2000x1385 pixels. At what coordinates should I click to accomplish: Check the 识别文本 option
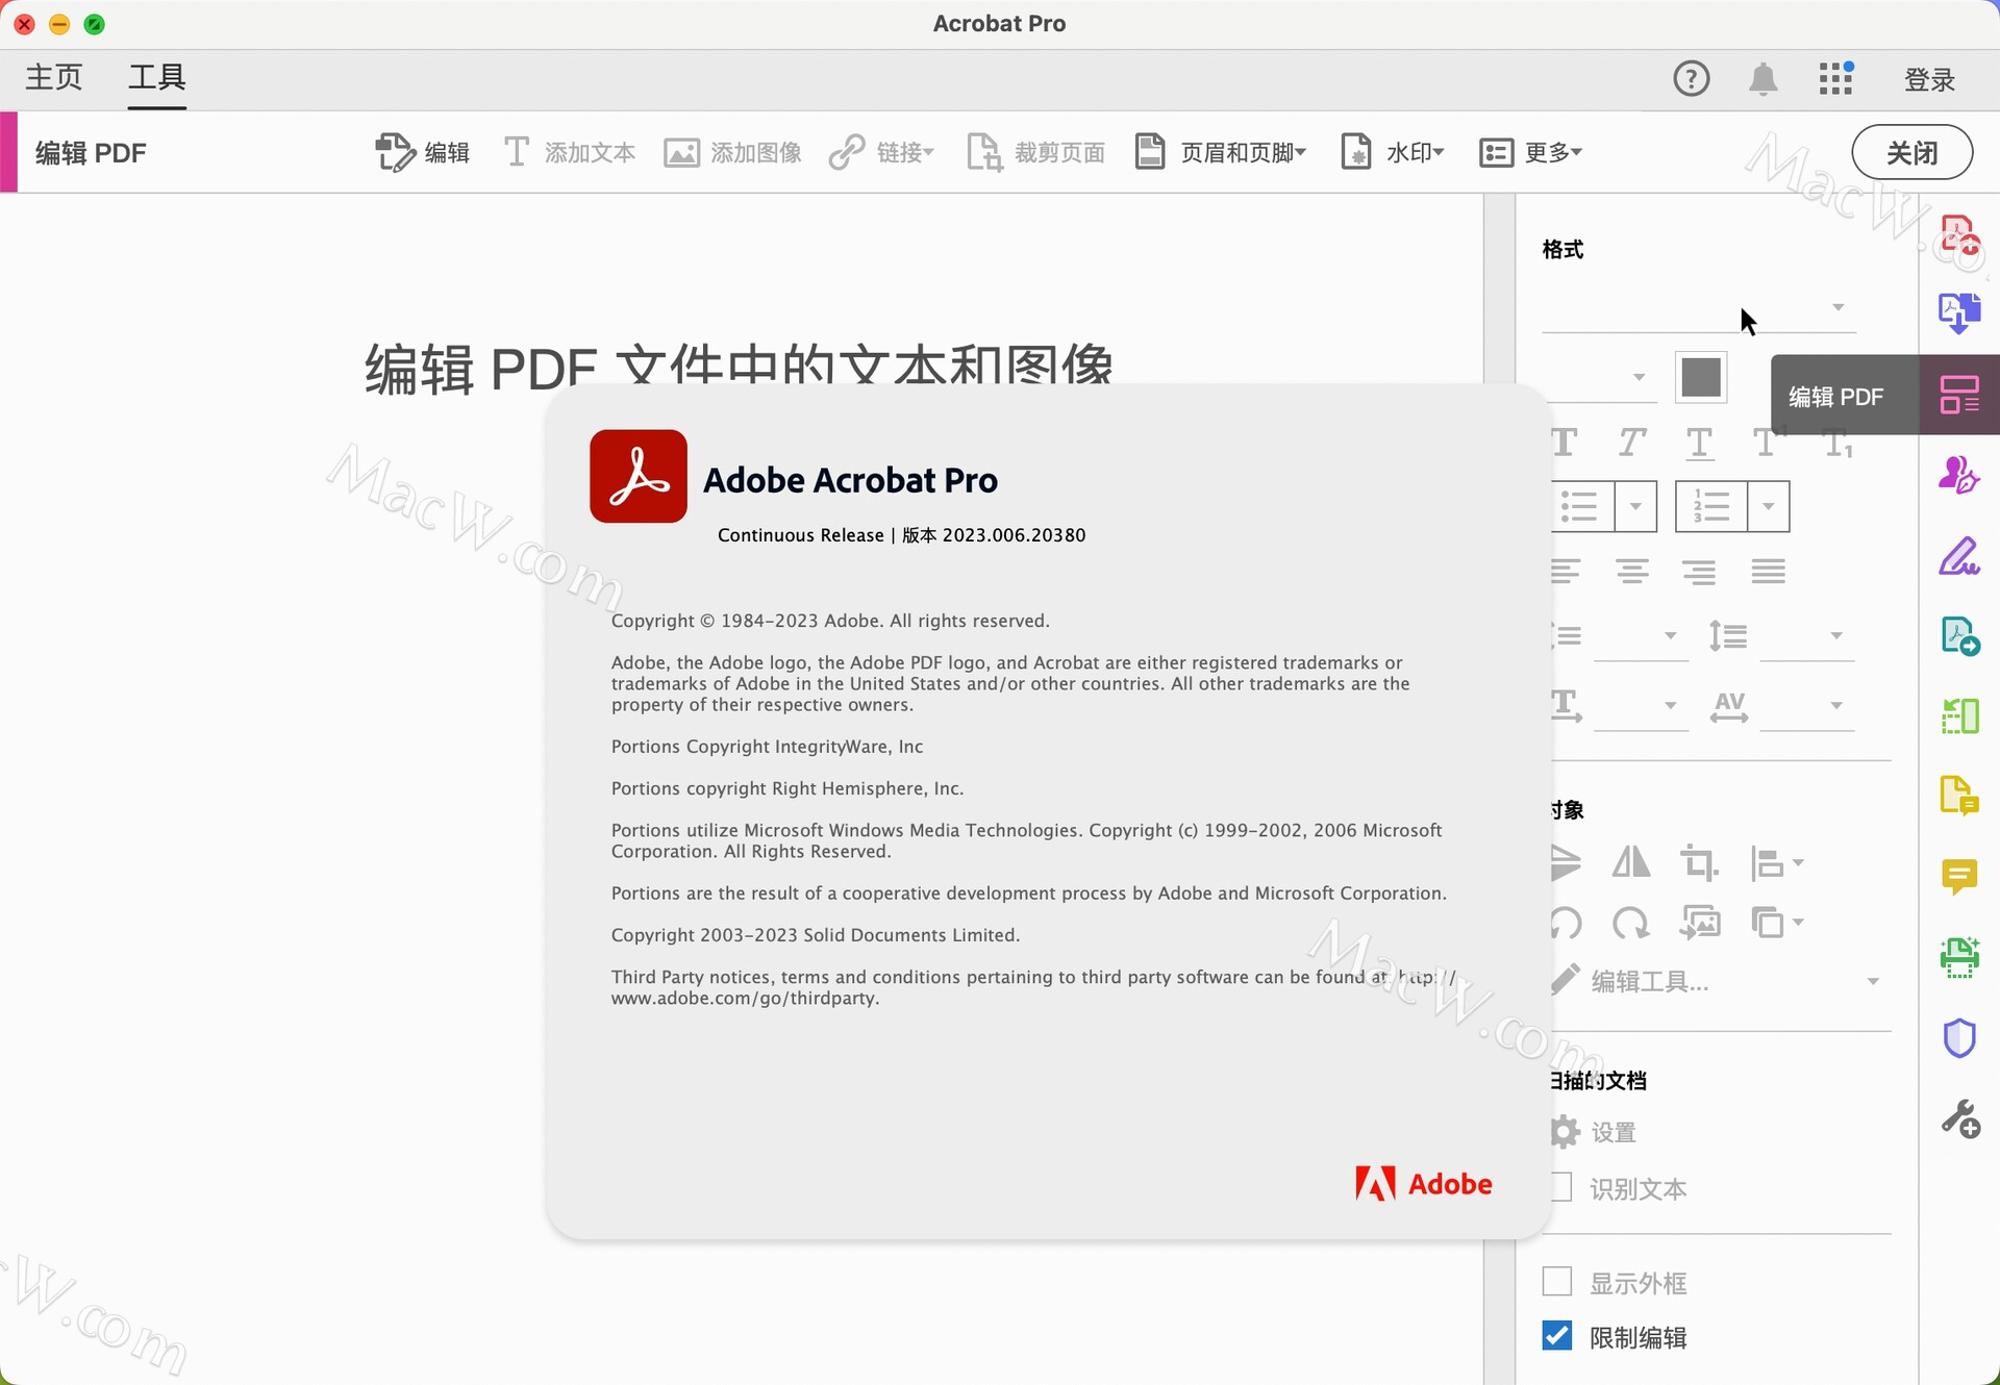pos(1562,1189)
